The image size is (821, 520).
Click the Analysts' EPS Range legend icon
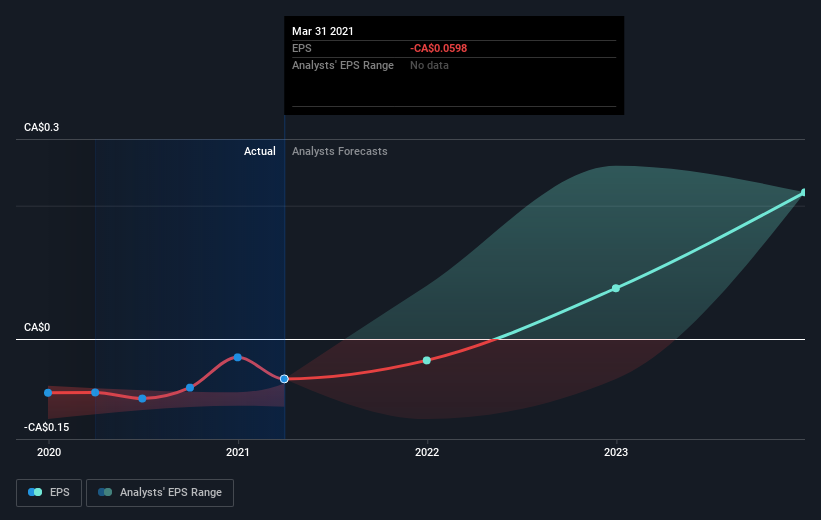[x=105, y=492]
